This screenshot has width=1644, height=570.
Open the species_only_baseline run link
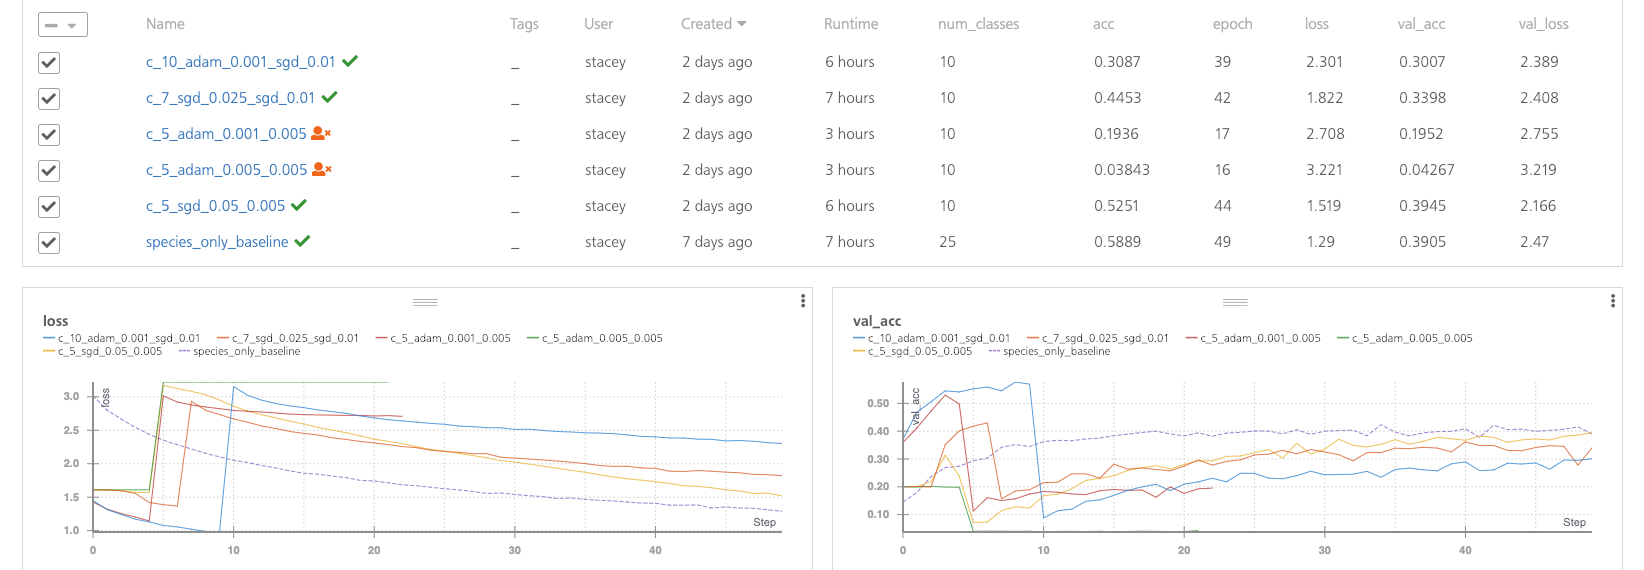coord(217,242)
